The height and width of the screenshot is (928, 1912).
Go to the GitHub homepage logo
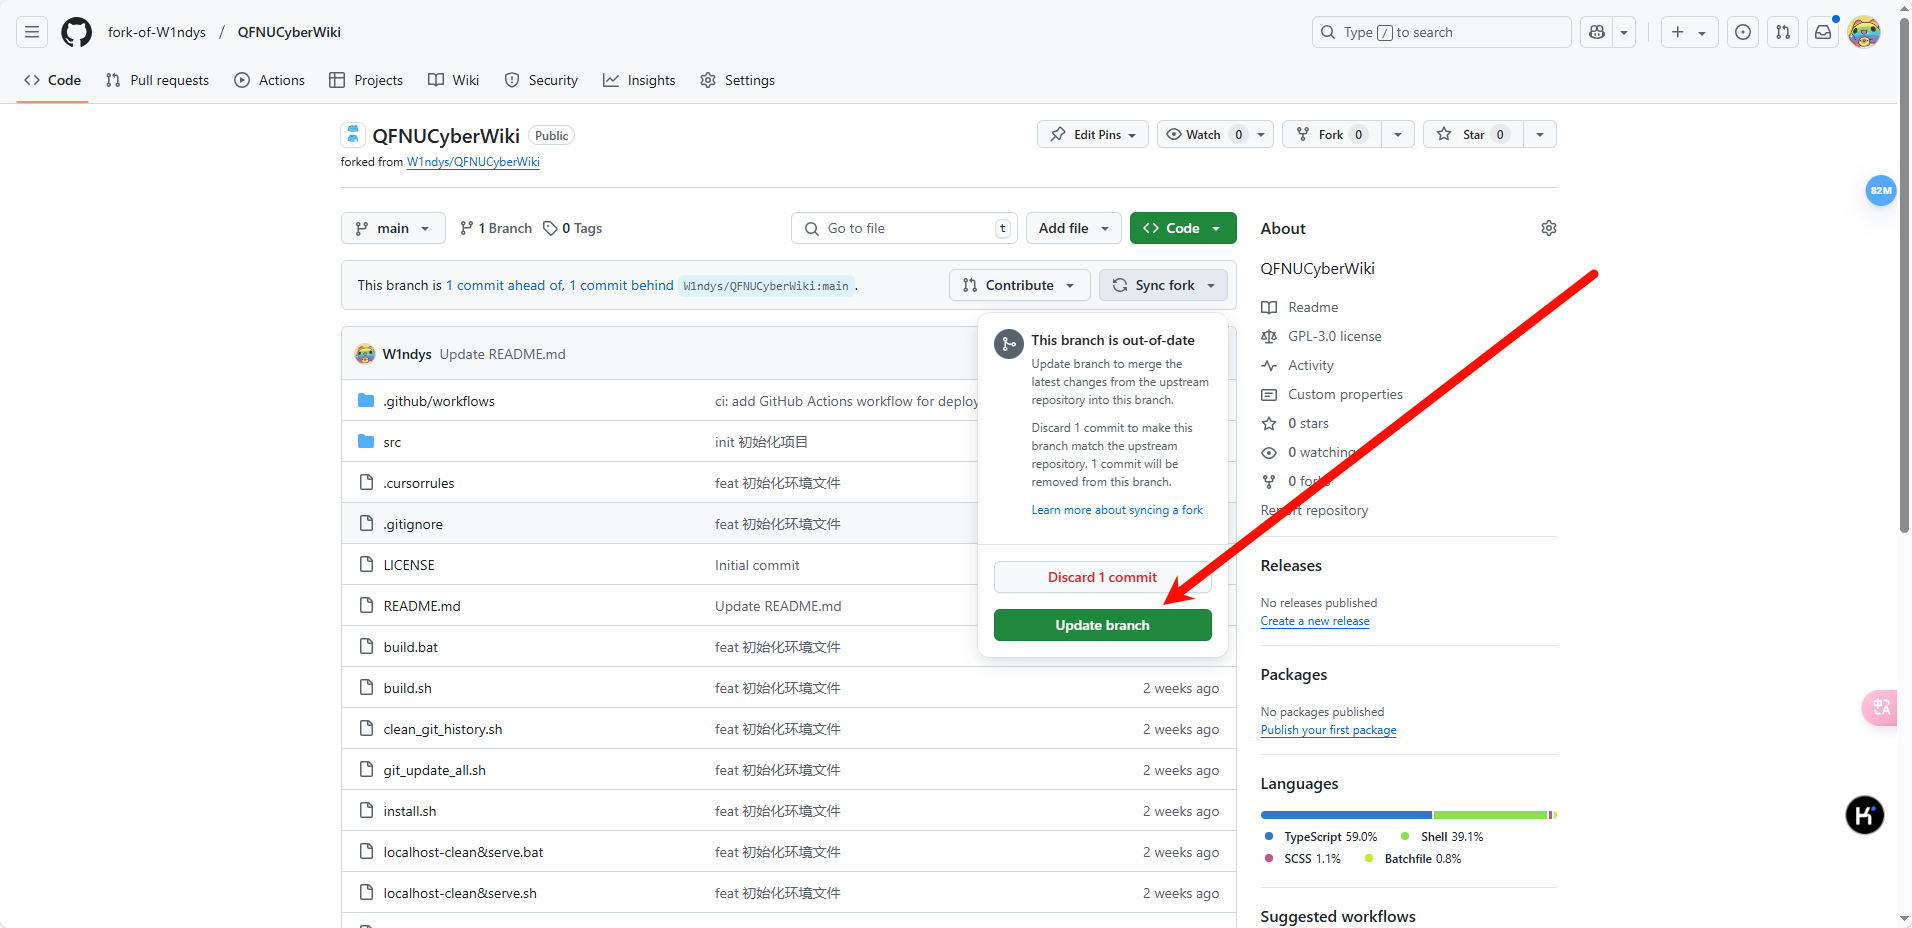click(x=76, y=32)
